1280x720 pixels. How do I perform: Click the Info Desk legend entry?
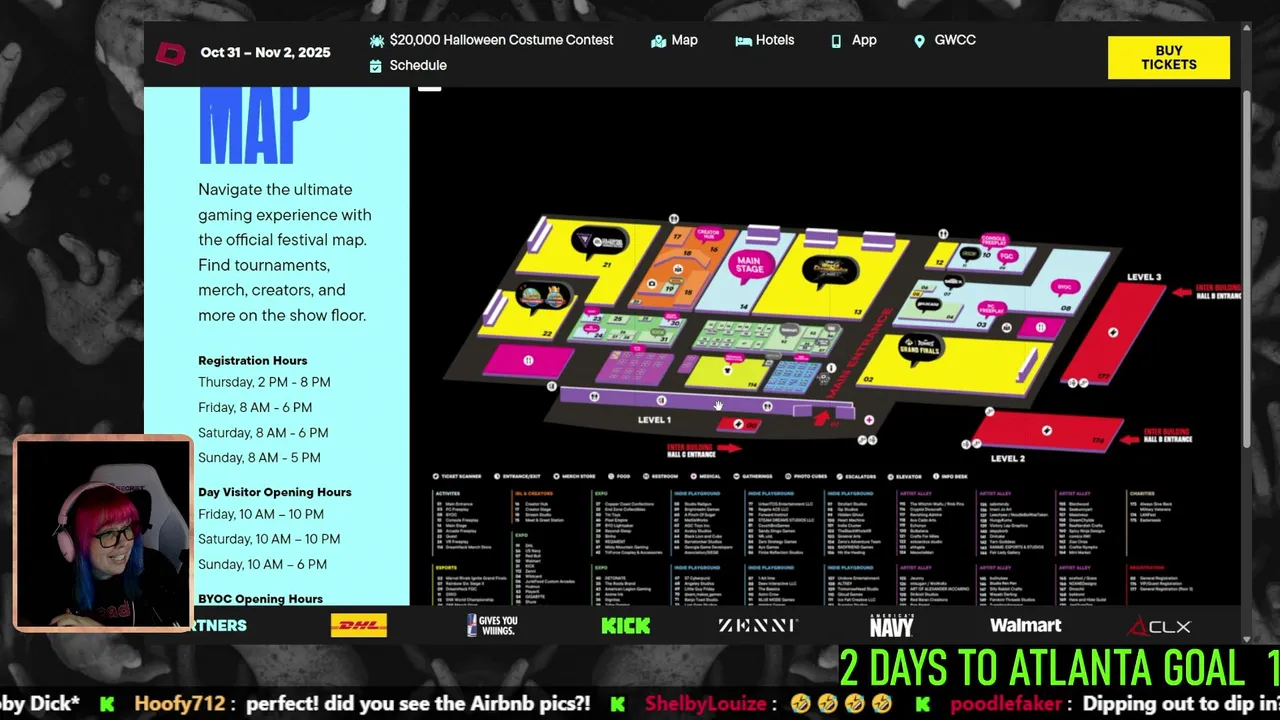click(950, 476)
